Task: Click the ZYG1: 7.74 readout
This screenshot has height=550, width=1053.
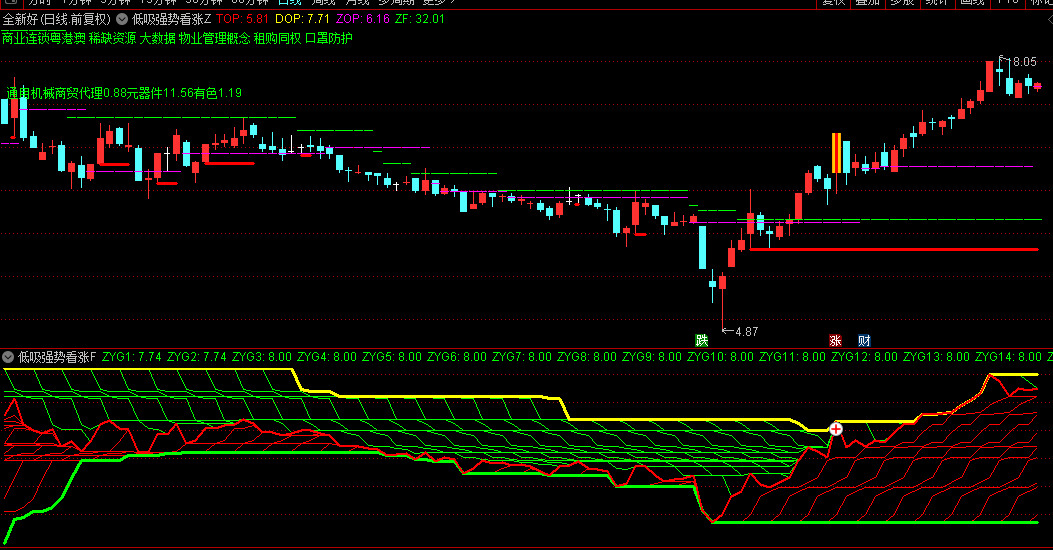Action: 132,357
